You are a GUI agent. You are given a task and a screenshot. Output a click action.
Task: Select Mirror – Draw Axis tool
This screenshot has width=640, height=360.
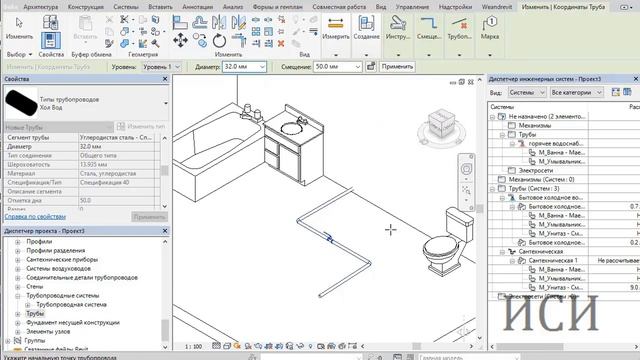(238, 23)
